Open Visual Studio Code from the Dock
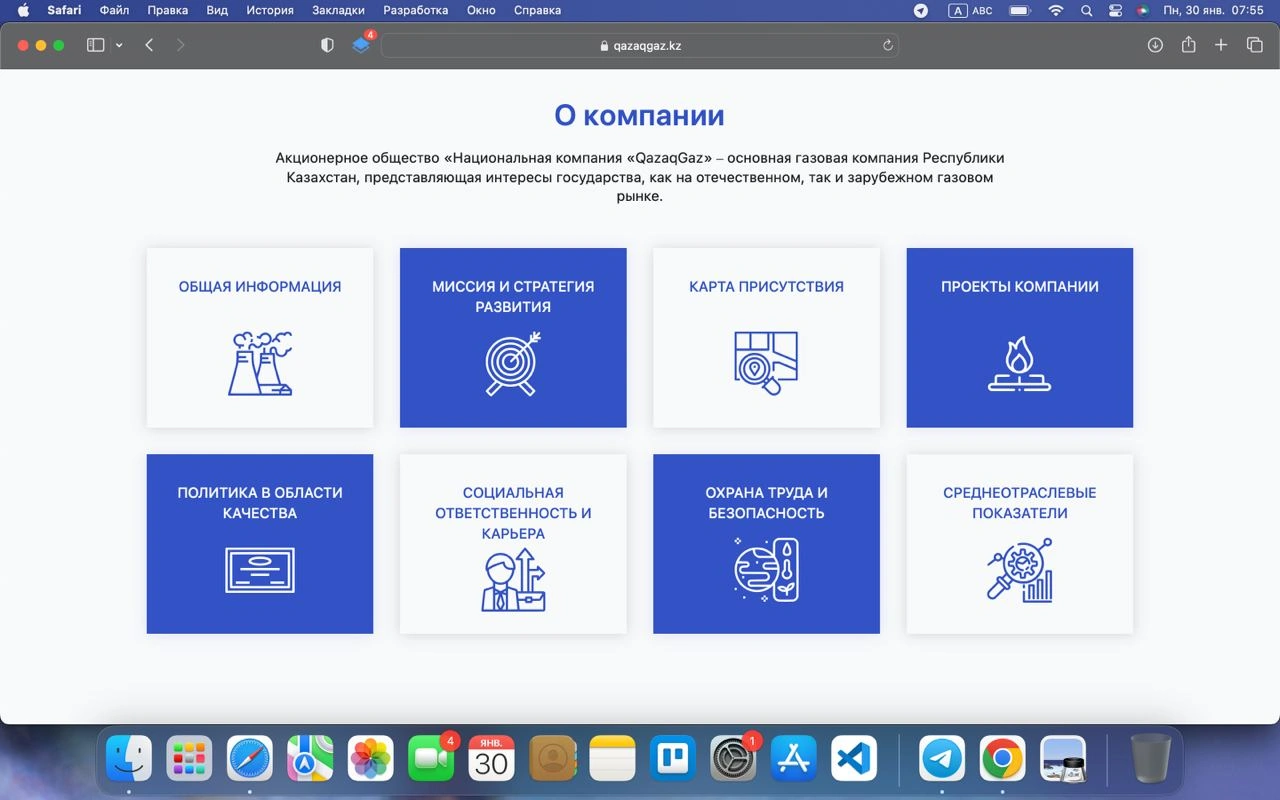The width and height of the screenshot is (1280, 800). pyautogui.click(x=854, y=759)
